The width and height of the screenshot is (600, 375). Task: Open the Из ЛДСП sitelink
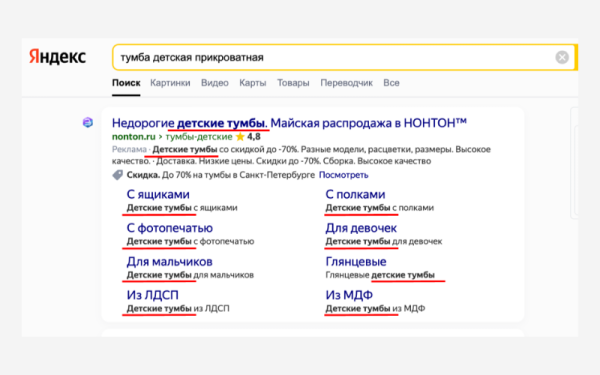click(x=153, y=295)
